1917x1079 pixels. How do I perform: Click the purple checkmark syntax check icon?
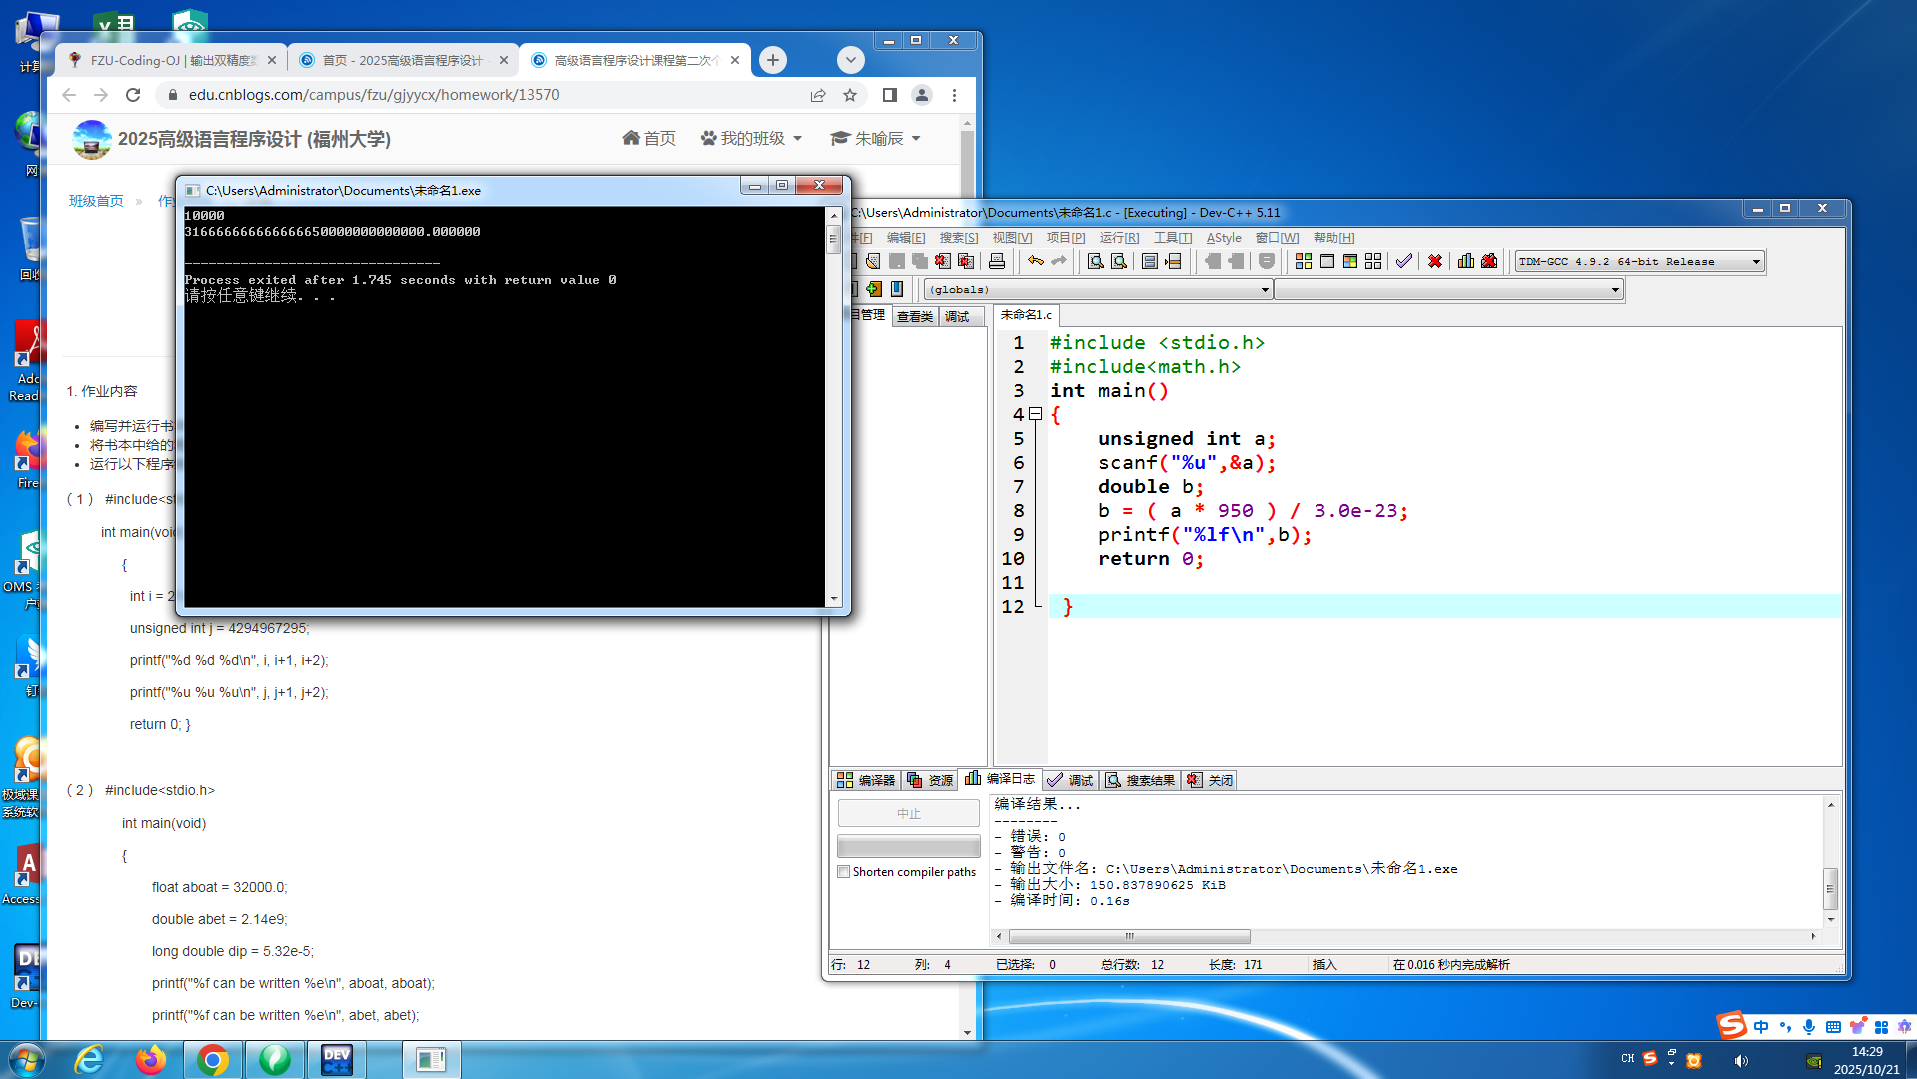(x=1404, y=261)
